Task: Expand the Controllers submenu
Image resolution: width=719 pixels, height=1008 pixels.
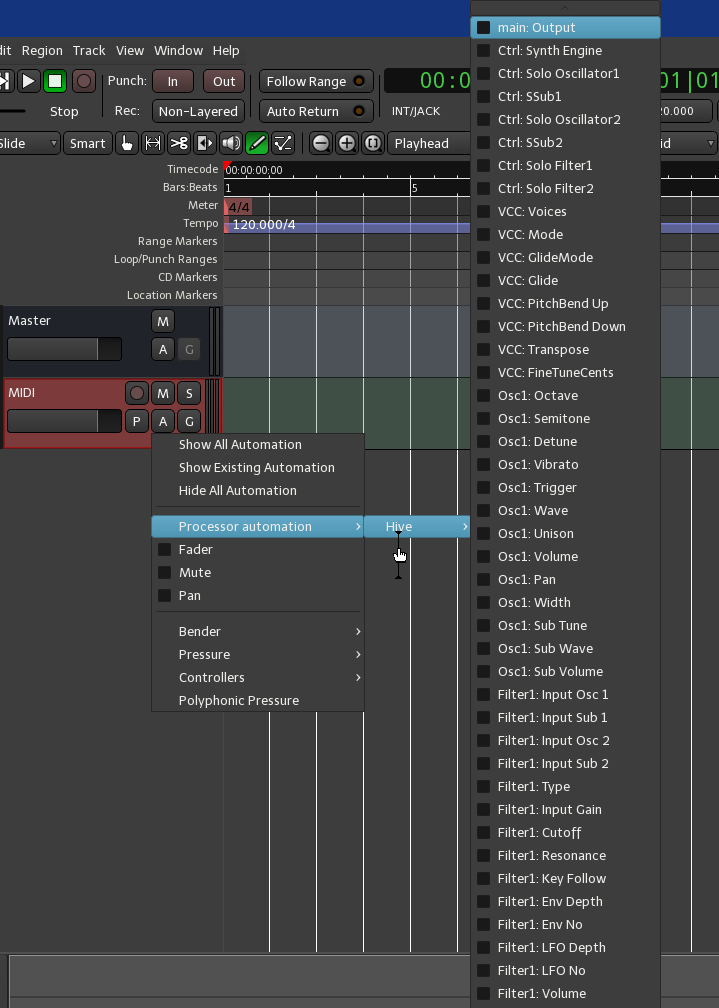Action: (x=257, y=678)
